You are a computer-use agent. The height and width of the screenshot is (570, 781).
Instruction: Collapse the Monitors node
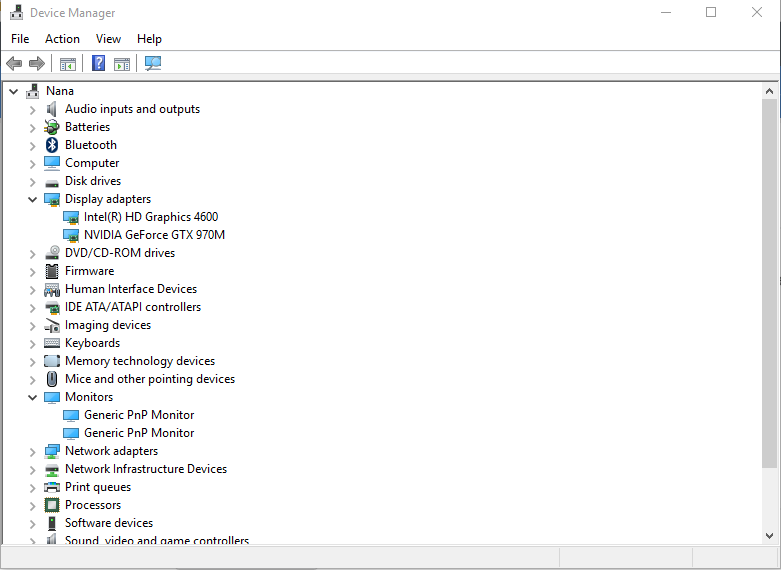pos(32,397)
